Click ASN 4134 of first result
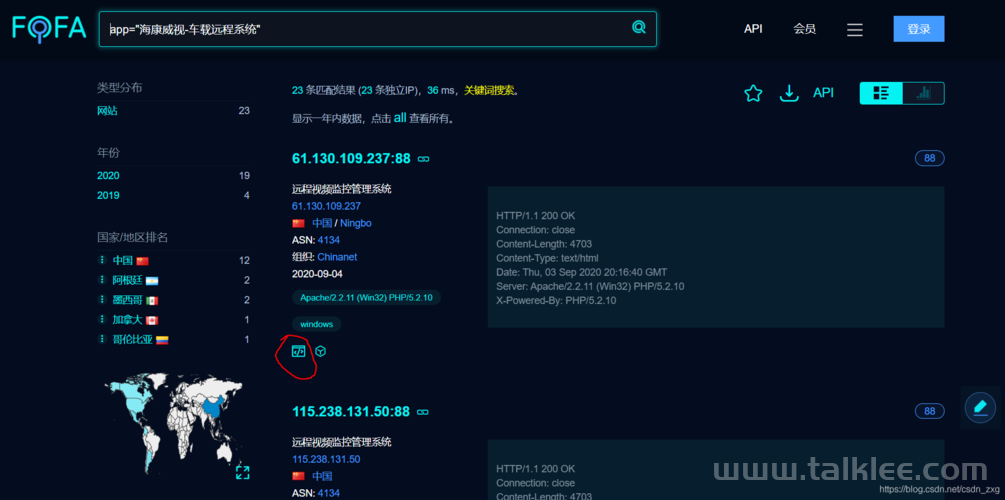The height and width of the screenshot is (500, 1005). point(329,240)
